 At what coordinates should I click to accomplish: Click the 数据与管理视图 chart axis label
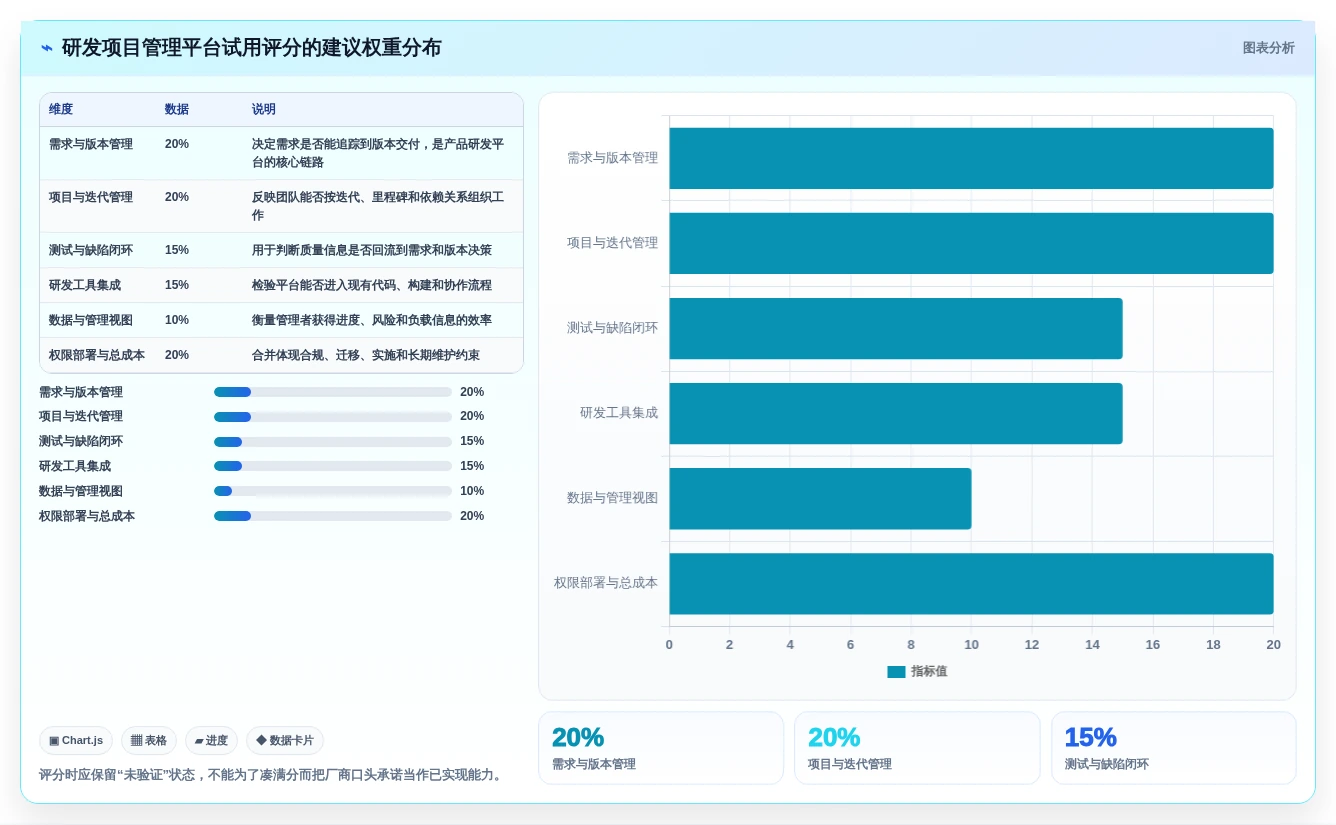pos(612,498)
